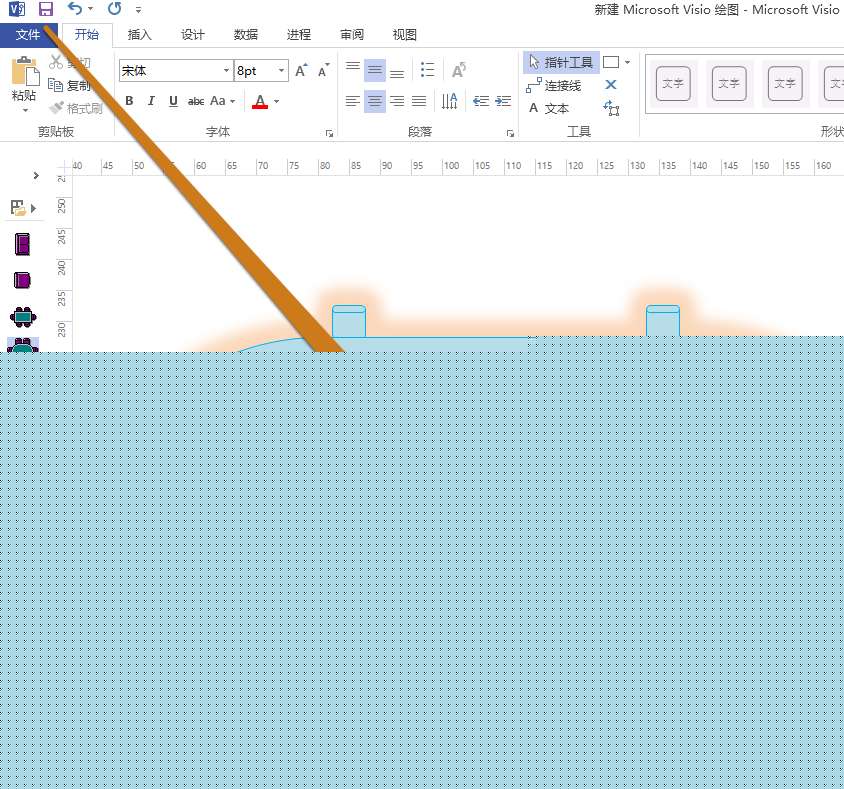
Task: Click the text block tool icon
Action: point(611,108)
